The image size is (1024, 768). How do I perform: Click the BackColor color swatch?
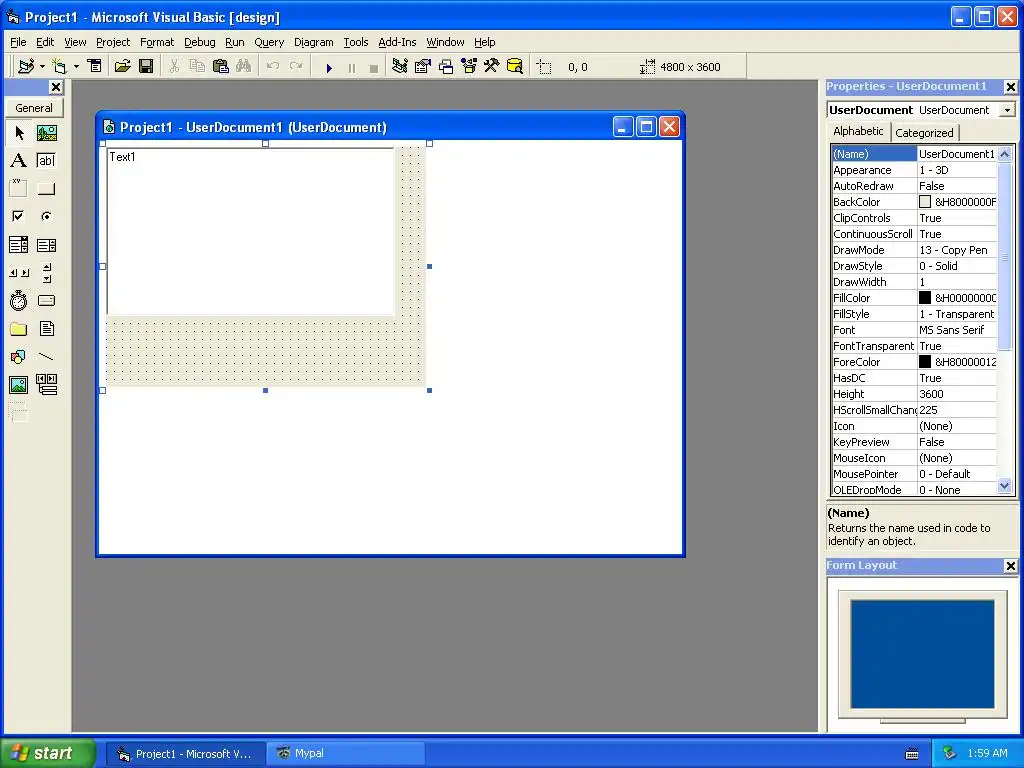925,202
